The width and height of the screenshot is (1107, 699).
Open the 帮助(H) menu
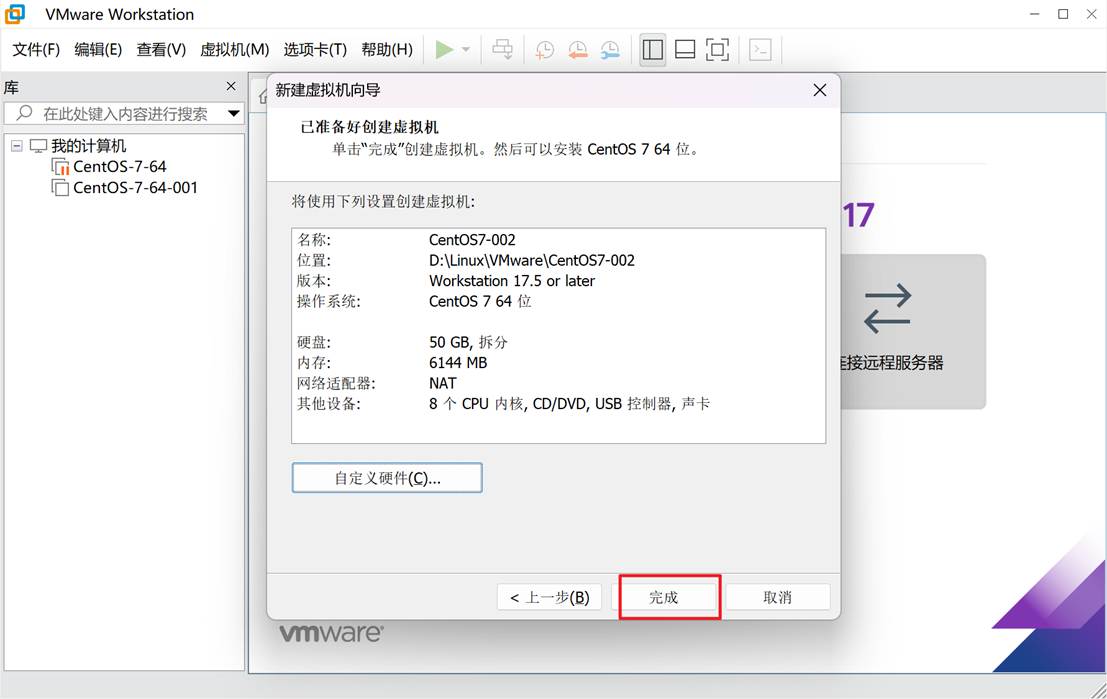[387, 49]
